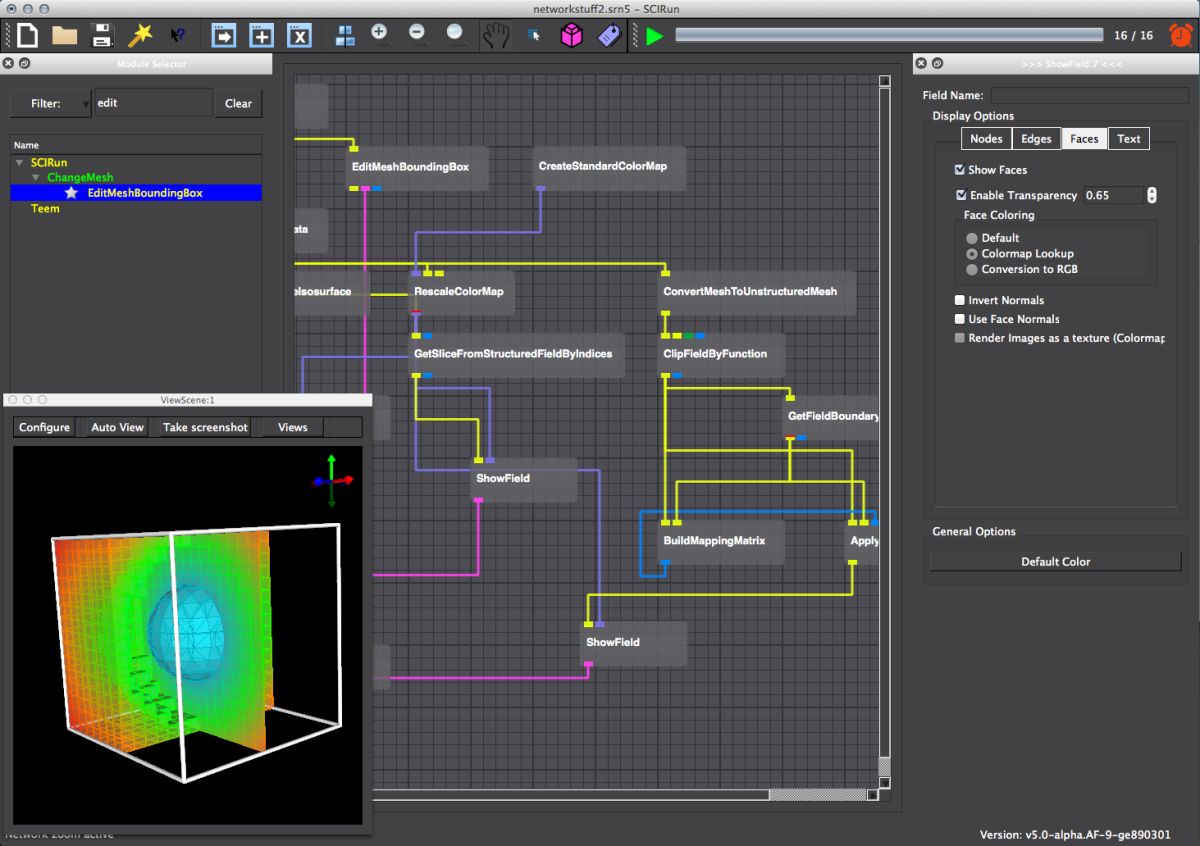Create a new network file
This screenshot has height=846, width=1200.
(x=28, y=36)
